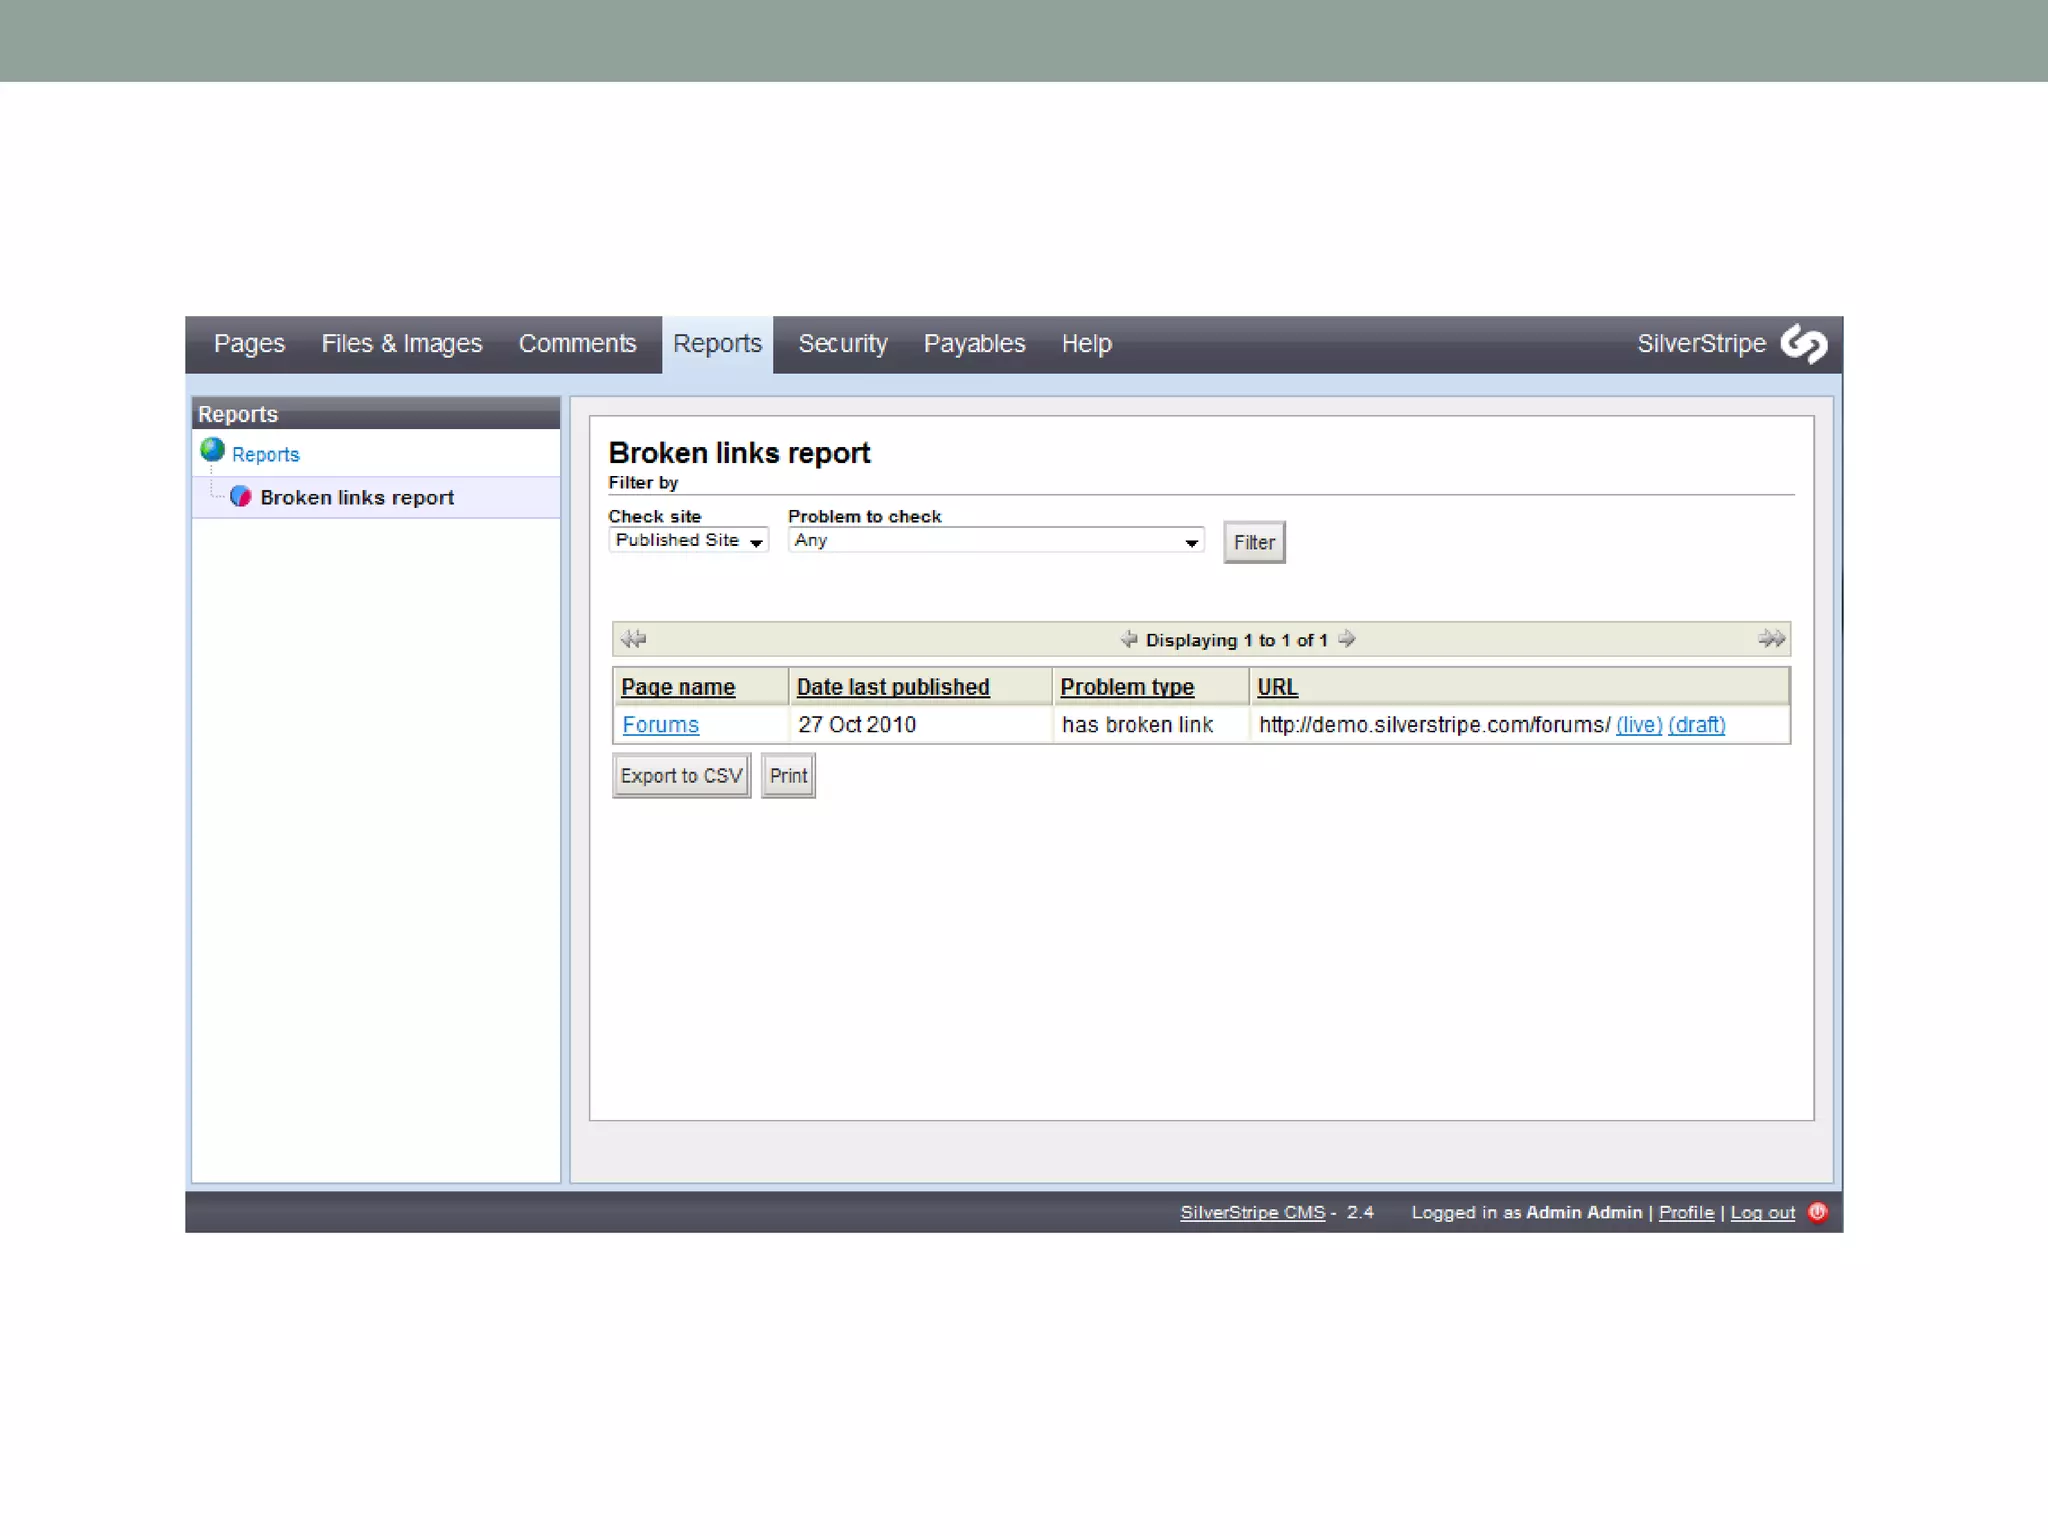Jump to last page double-arrow icon
2048x1536 pixels.
1771,639
